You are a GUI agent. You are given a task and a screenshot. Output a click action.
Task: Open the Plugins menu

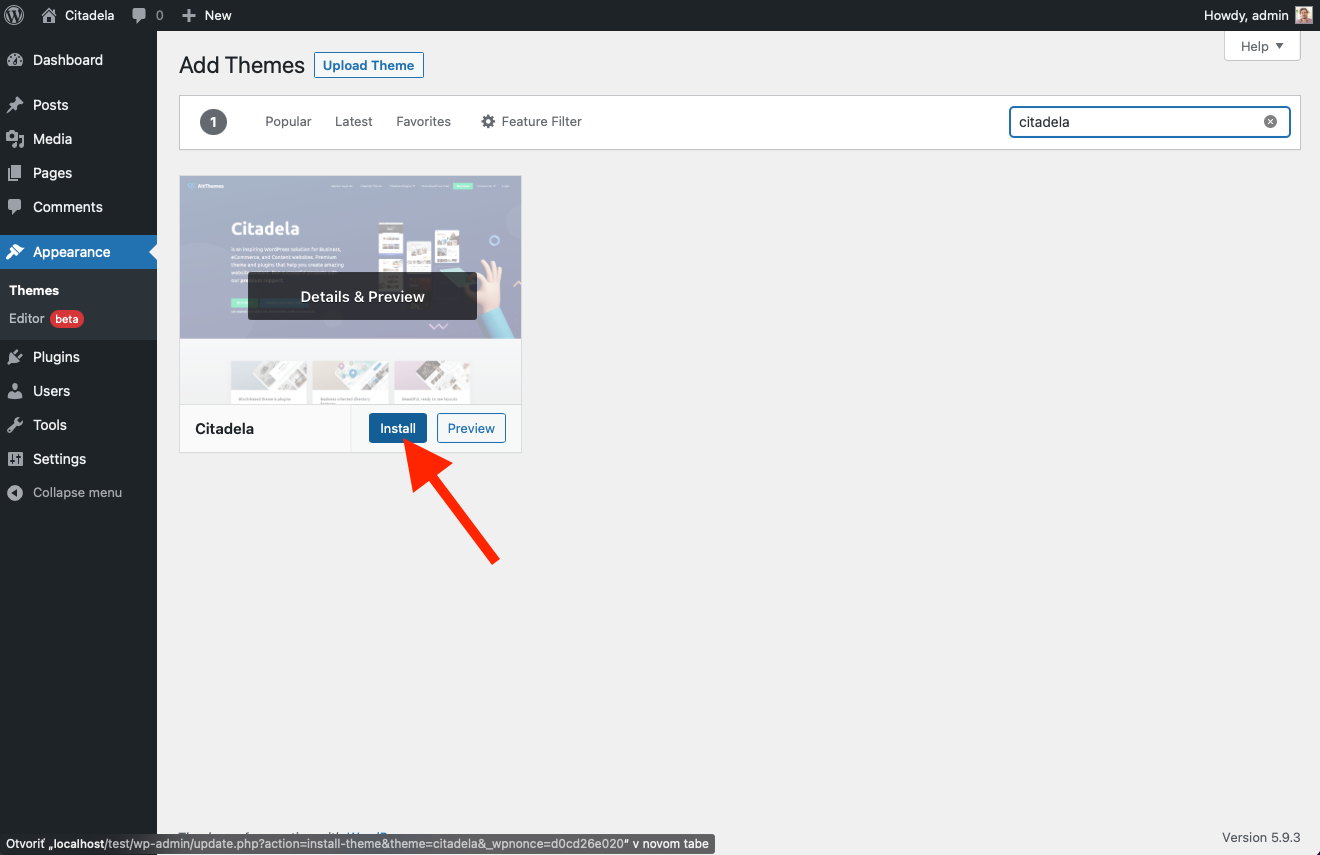click(x=56, y=357)
